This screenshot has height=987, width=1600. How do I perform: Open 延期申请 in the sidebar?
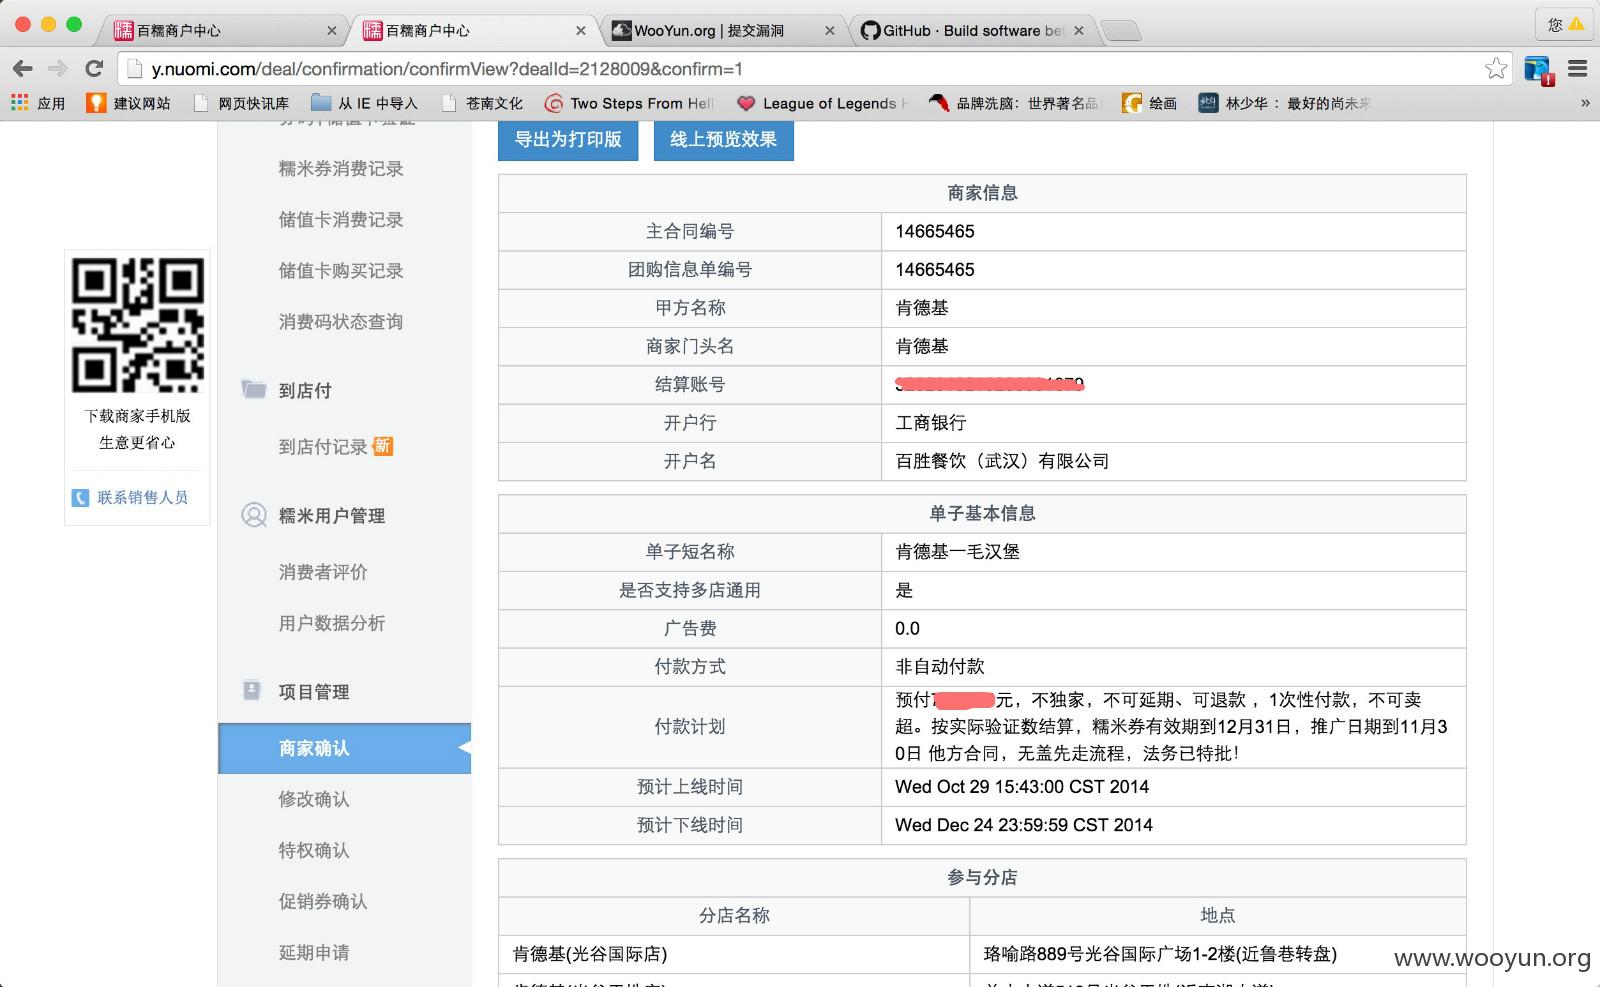[314, 952]
